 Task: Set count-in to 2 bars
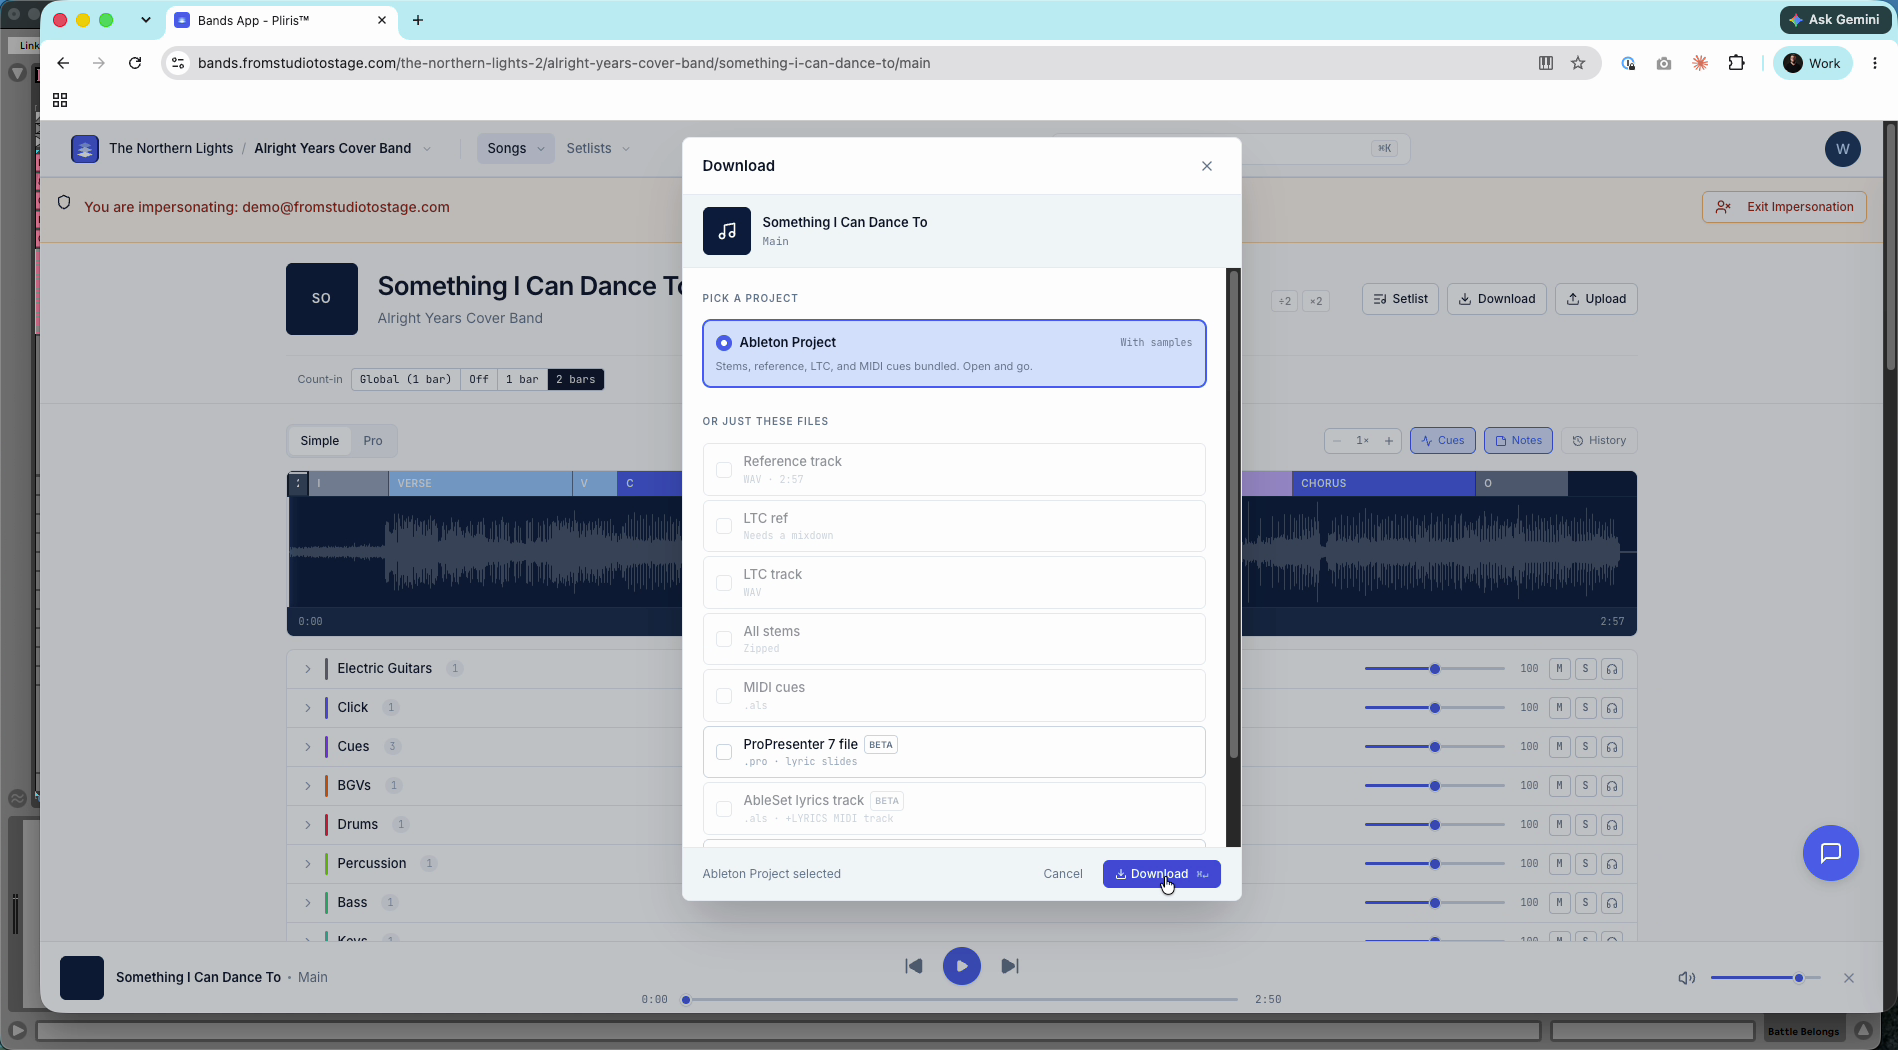tap(576, 380)
